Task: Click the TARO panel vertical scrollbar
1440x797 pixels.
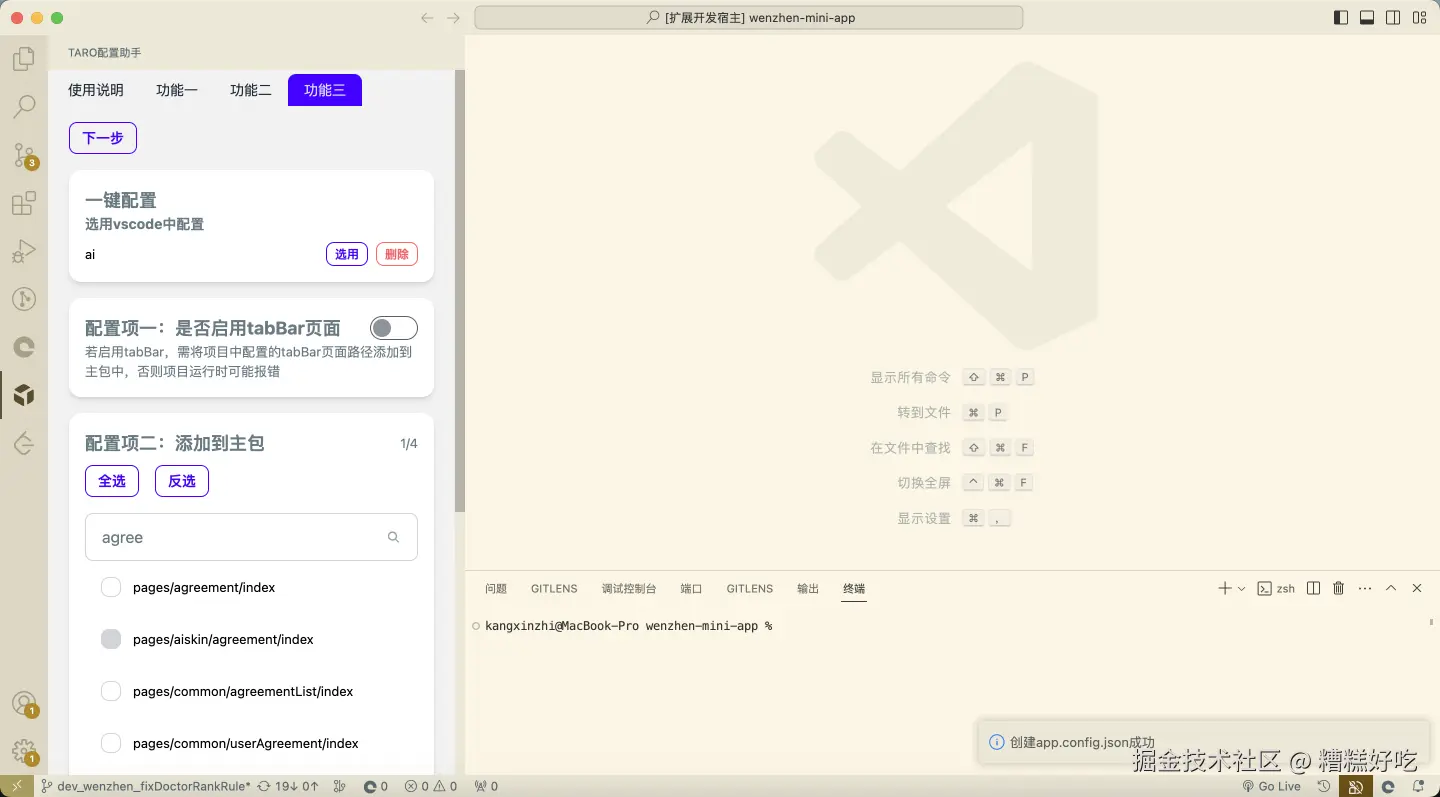Action: (x=460, y=290)
